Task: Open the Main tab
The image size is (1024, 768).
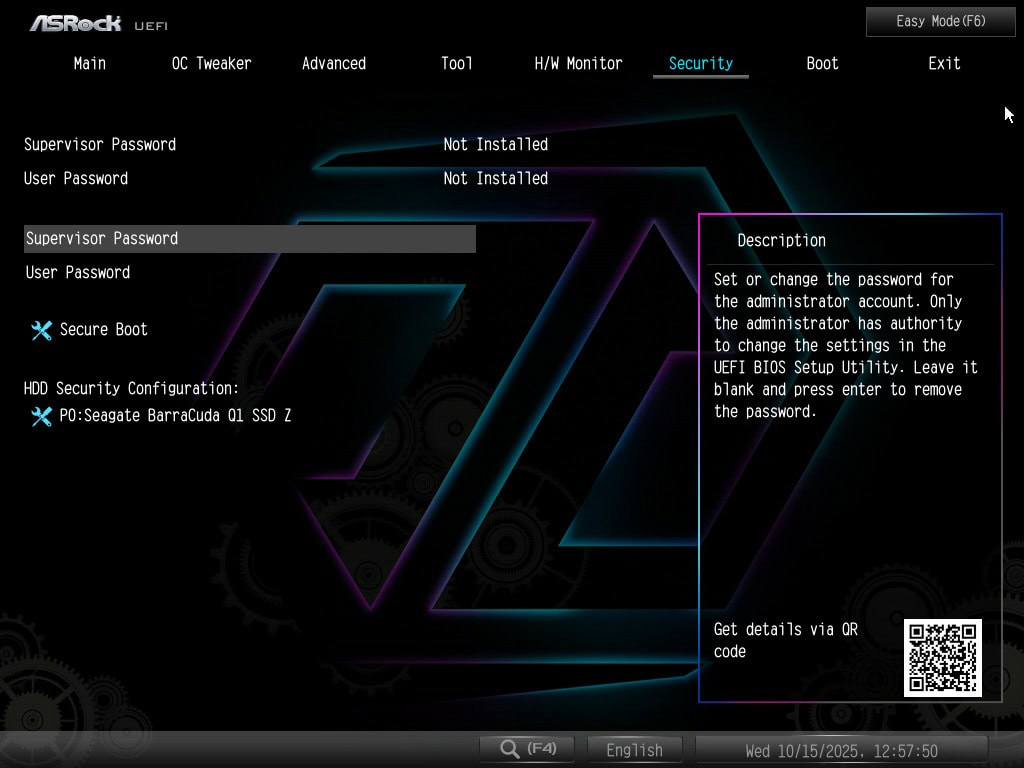Action: tap(90, 63)
